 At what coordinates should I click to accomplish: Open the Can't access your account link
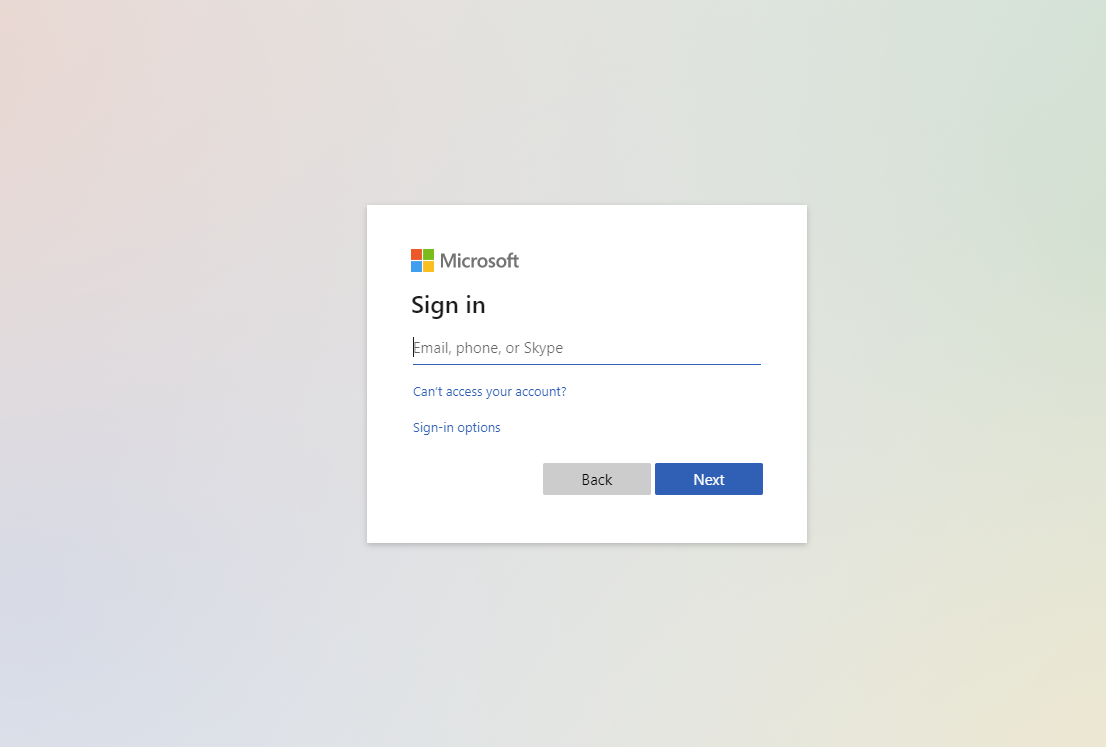490,391
